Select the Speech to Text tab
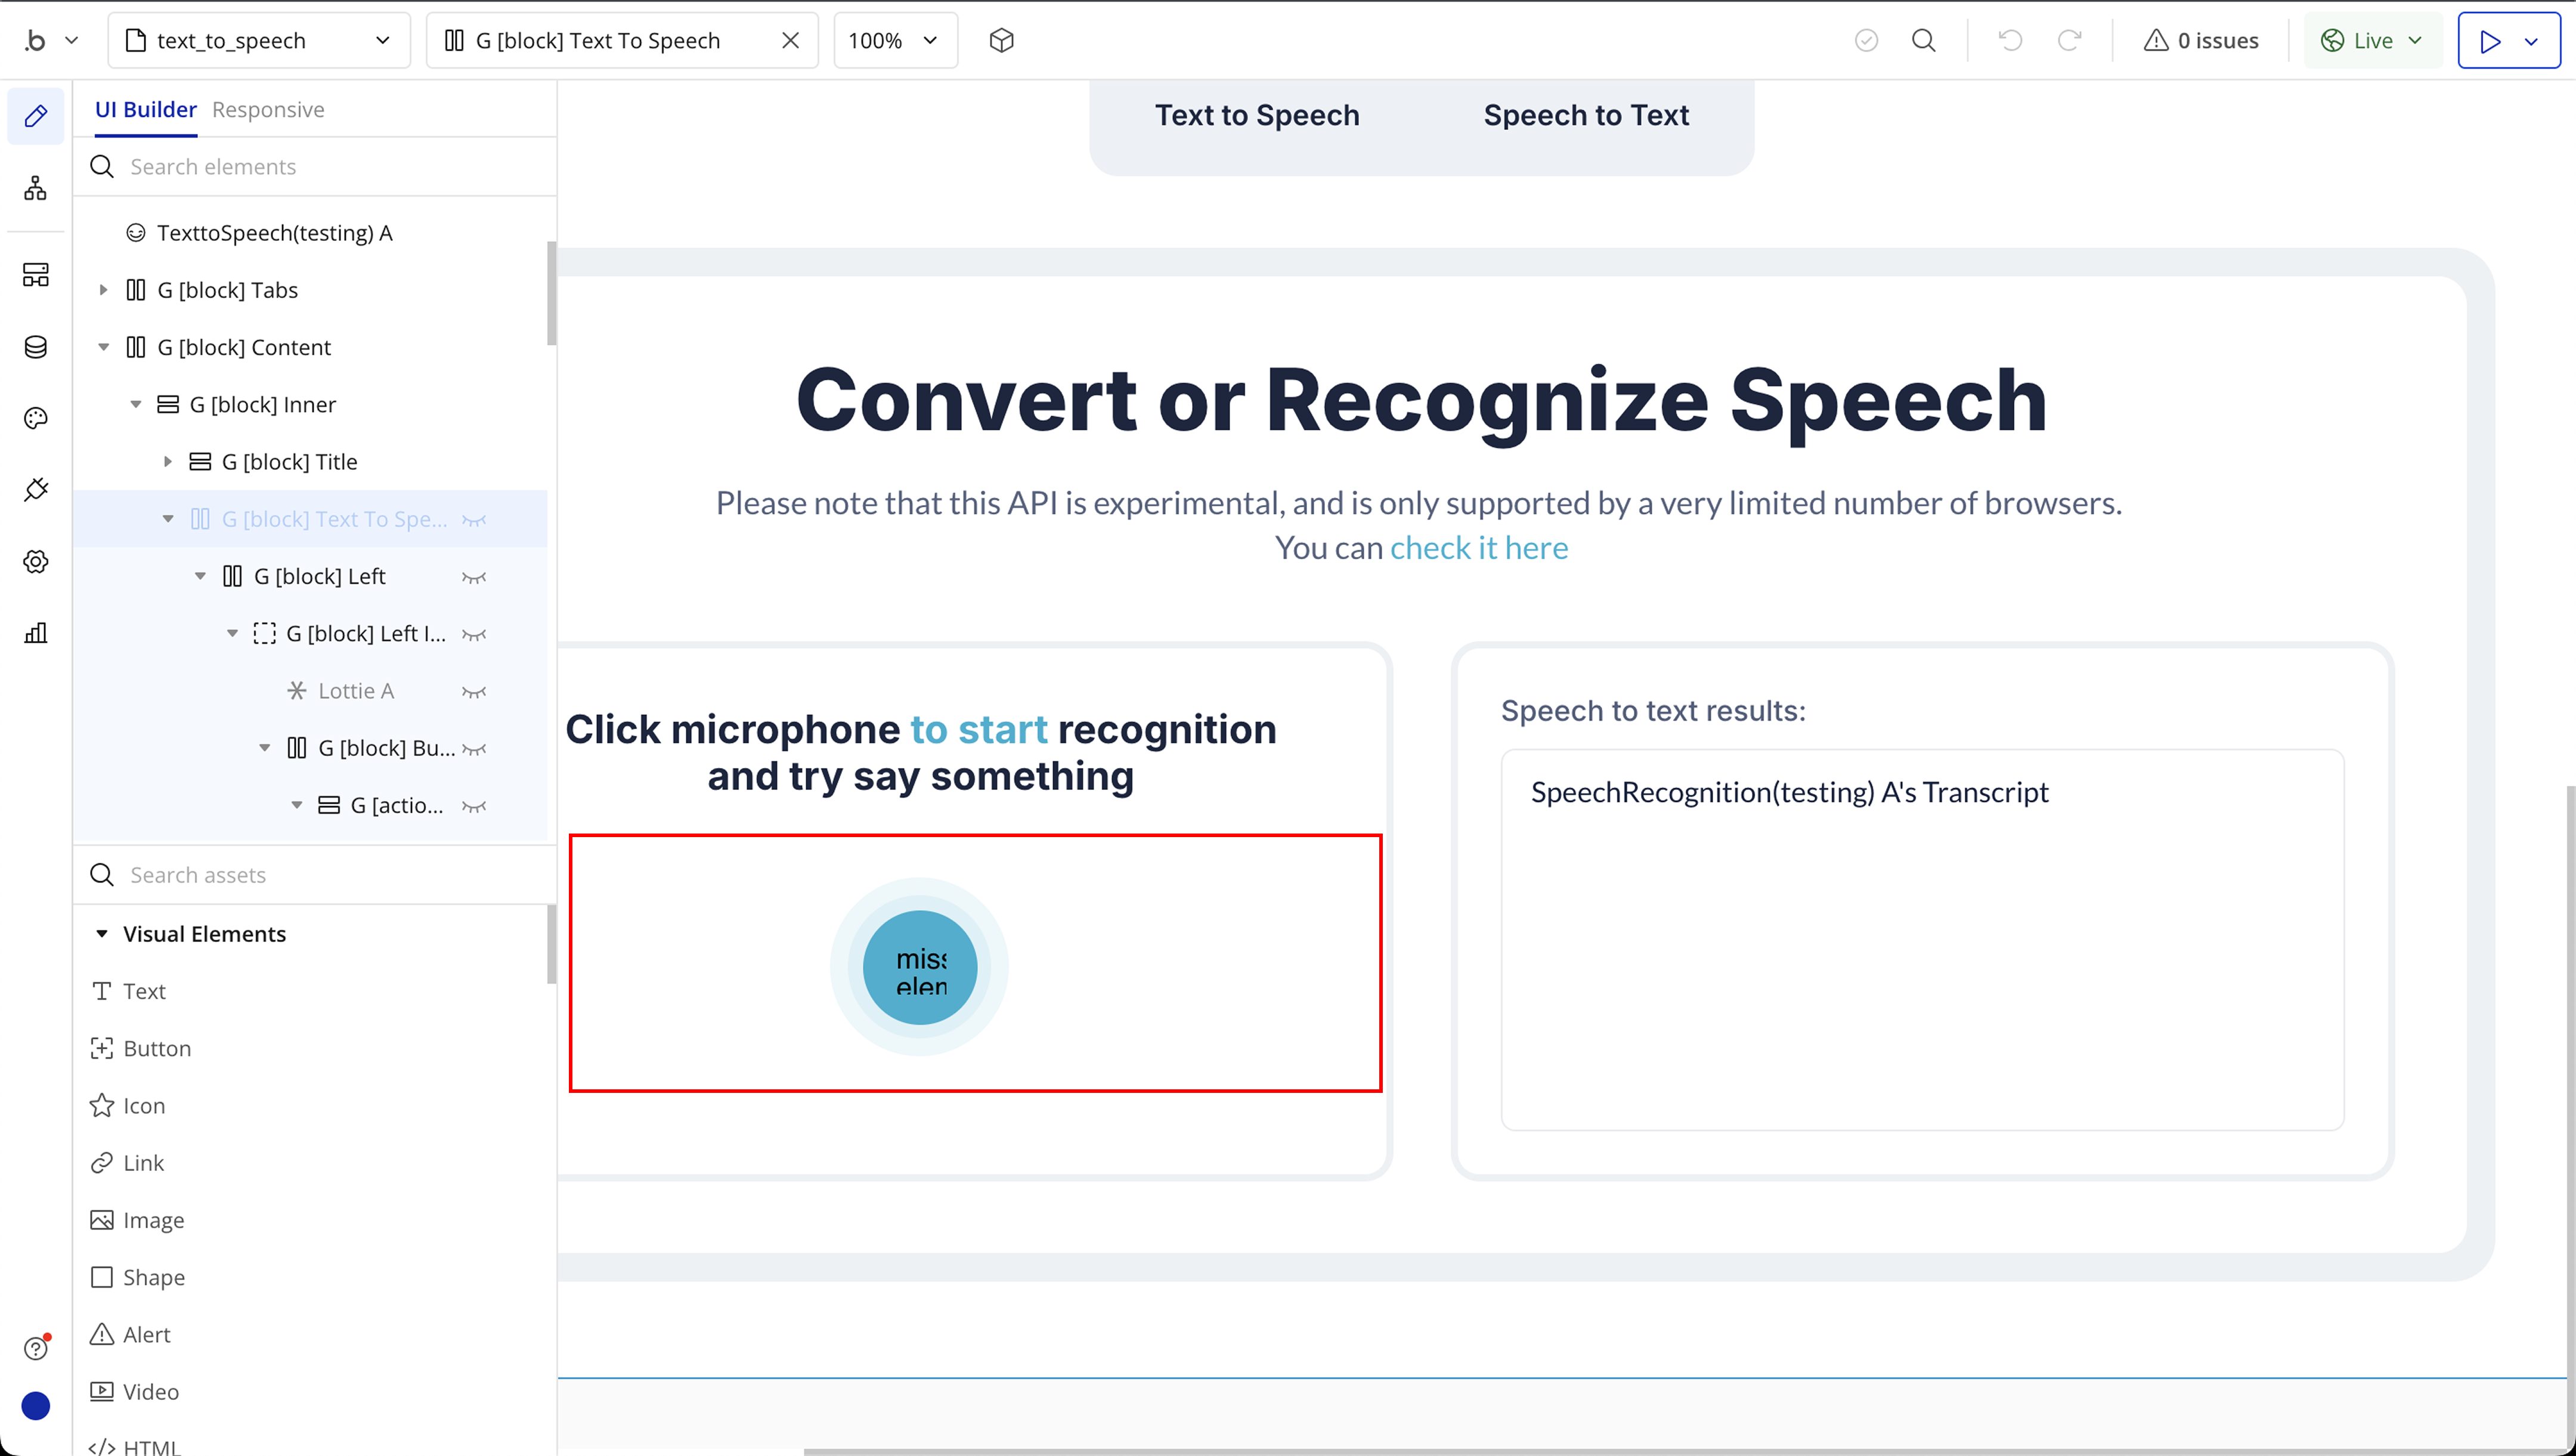The image size is (2576, 1456). [x=1585, y=116]
